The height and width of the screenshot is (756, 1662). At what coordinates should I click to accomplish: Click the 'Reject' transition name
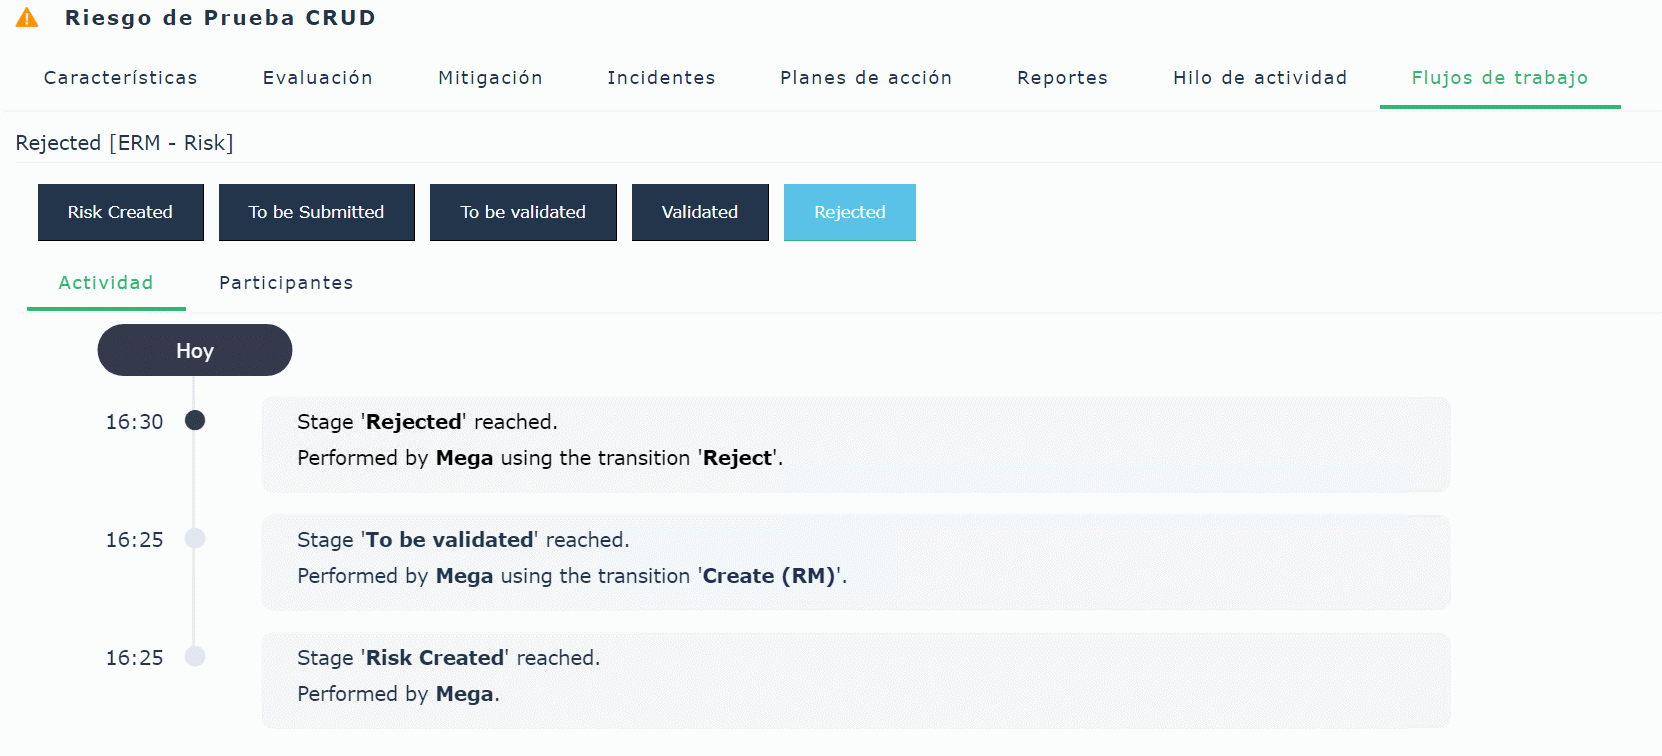738,458
